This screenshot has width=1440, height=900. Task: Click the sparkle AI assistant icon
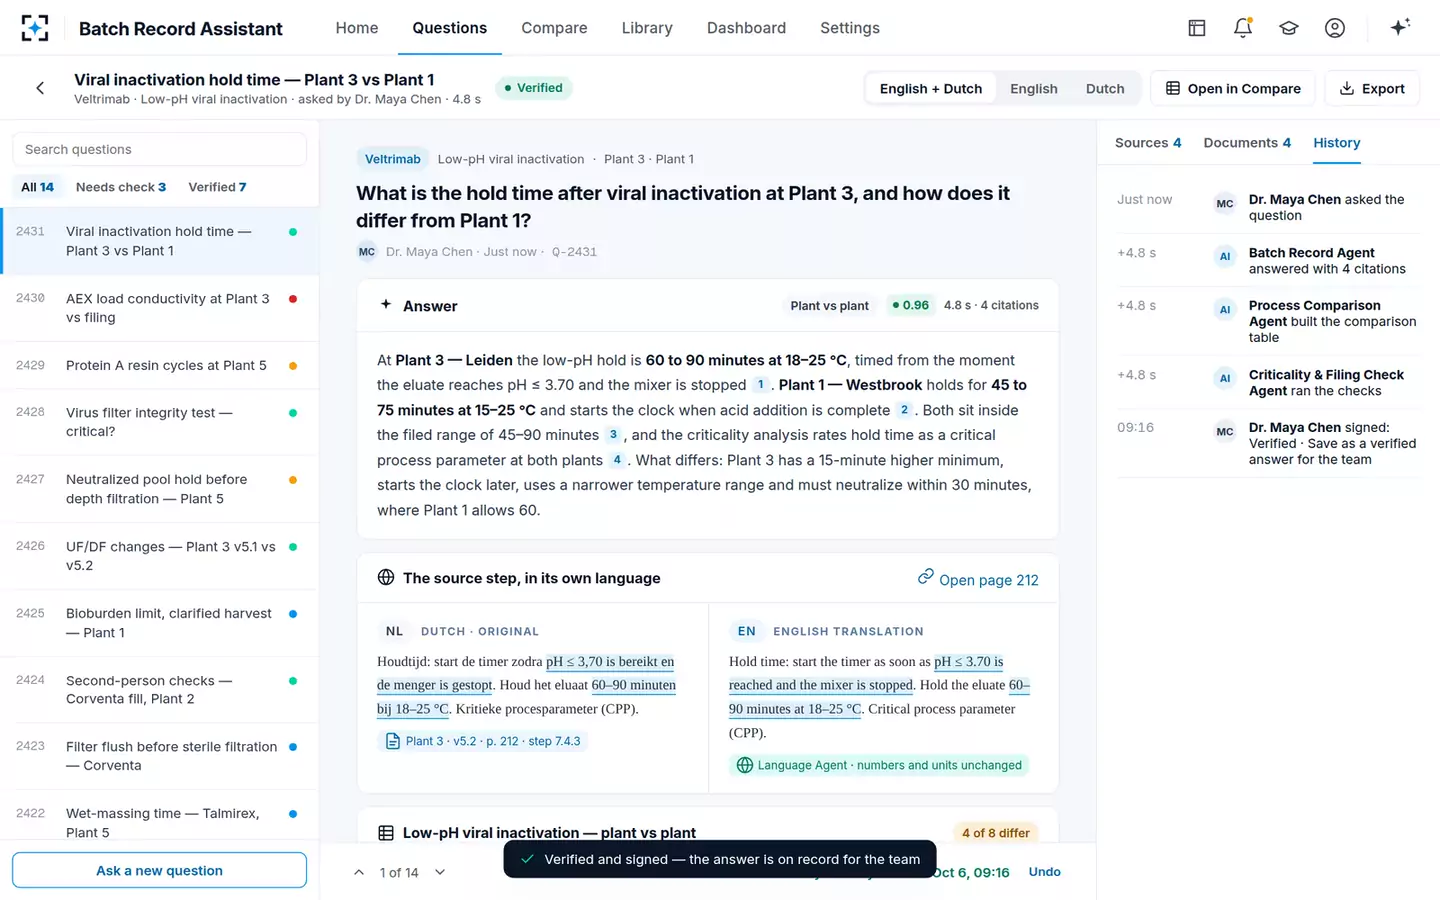coord(1400,27)
